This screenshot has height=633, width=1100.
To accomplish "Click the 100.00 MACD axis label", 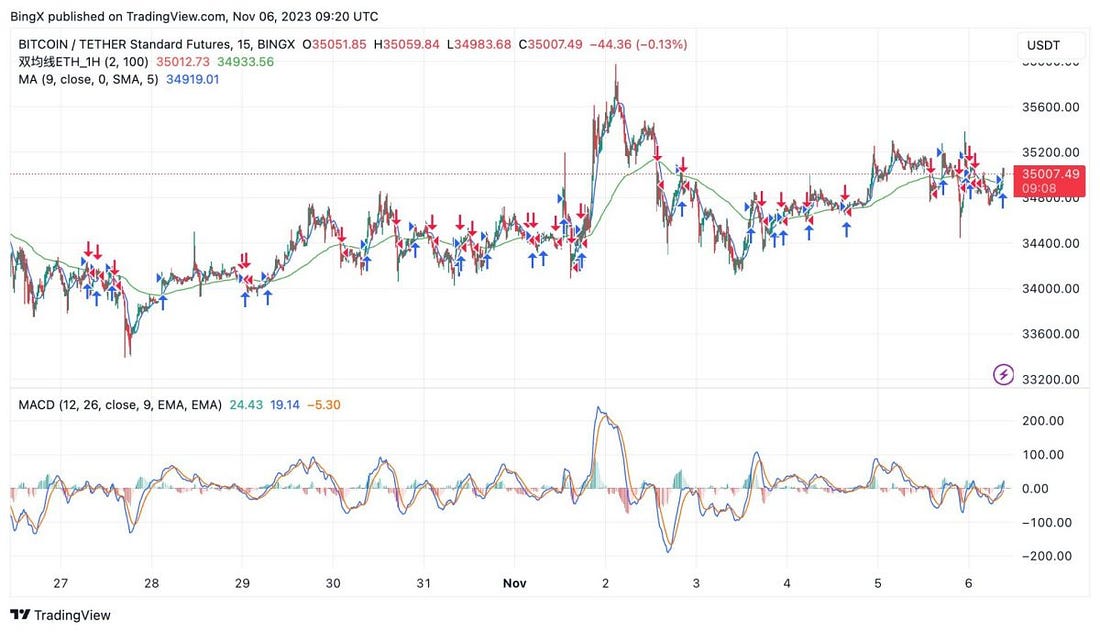I will (x=1042, y=455).
